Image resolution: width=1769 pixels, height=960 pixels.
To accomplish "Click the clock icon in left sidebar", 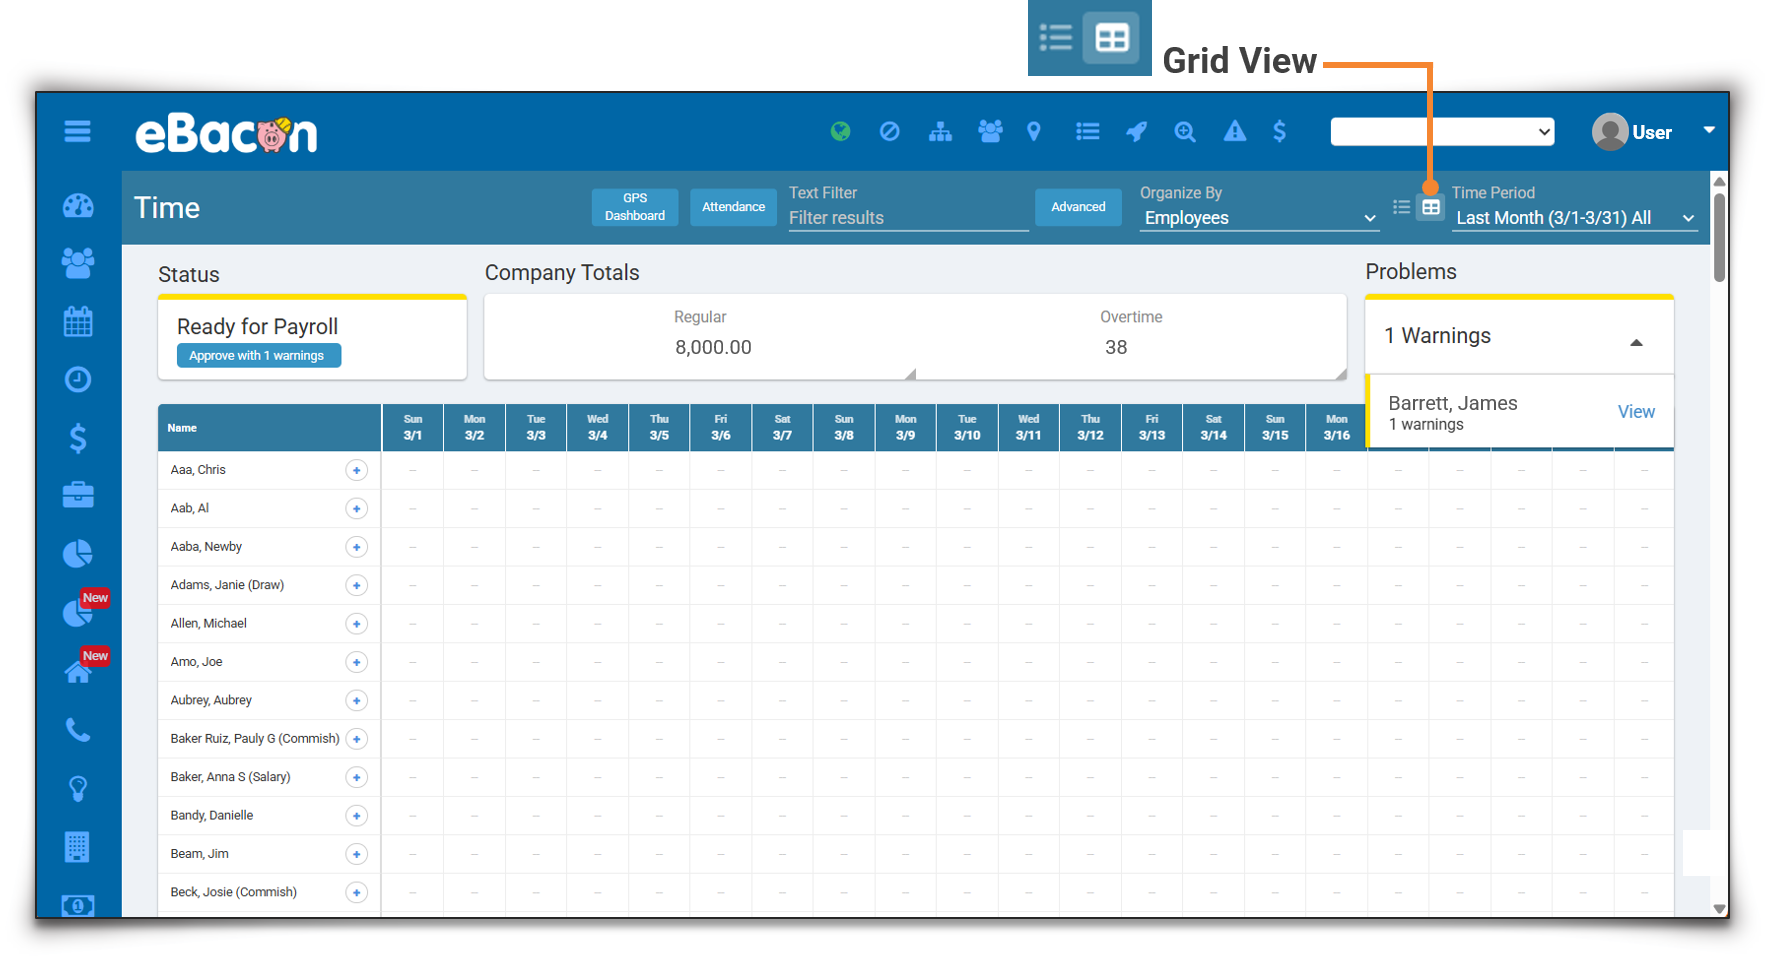I will (78, 379).
